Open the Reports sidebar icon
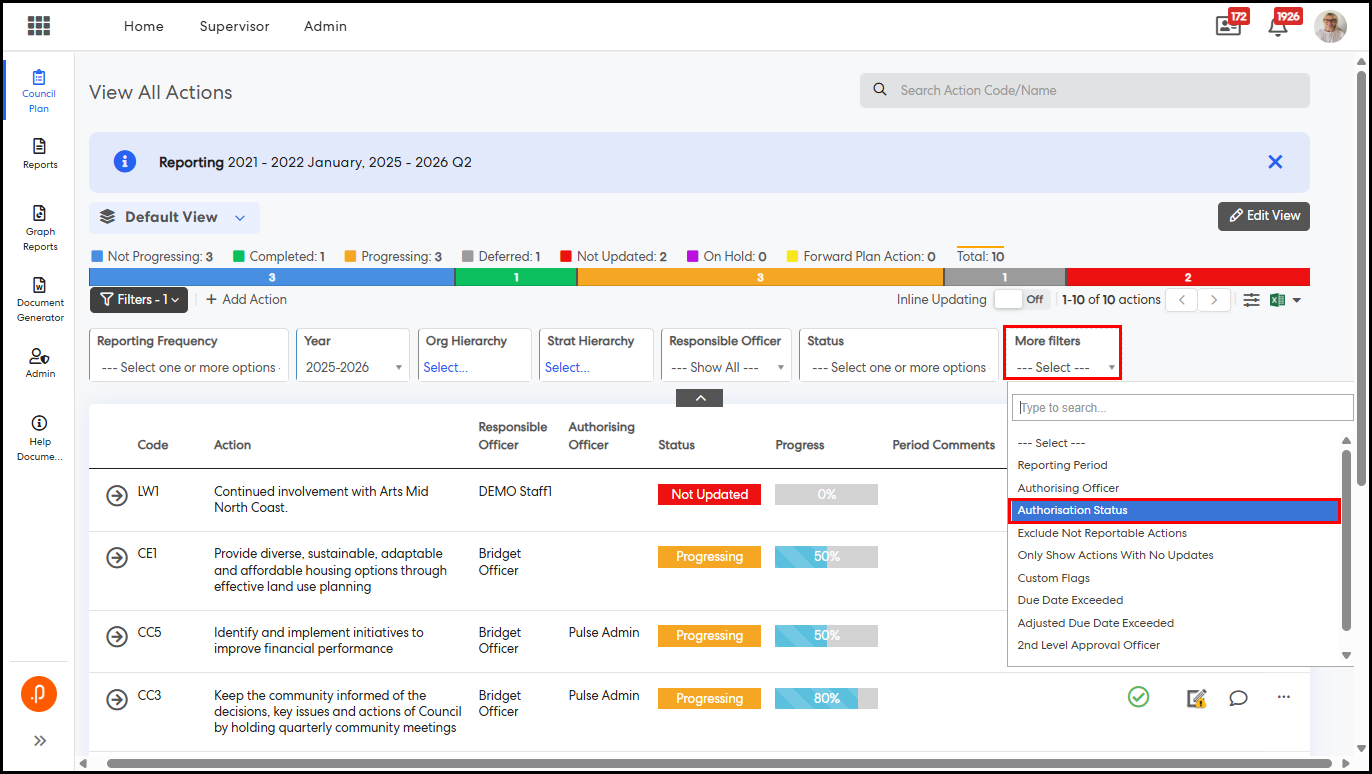Image resolution: width=1372 pixels, height=774 pixels. click(40, 153)
